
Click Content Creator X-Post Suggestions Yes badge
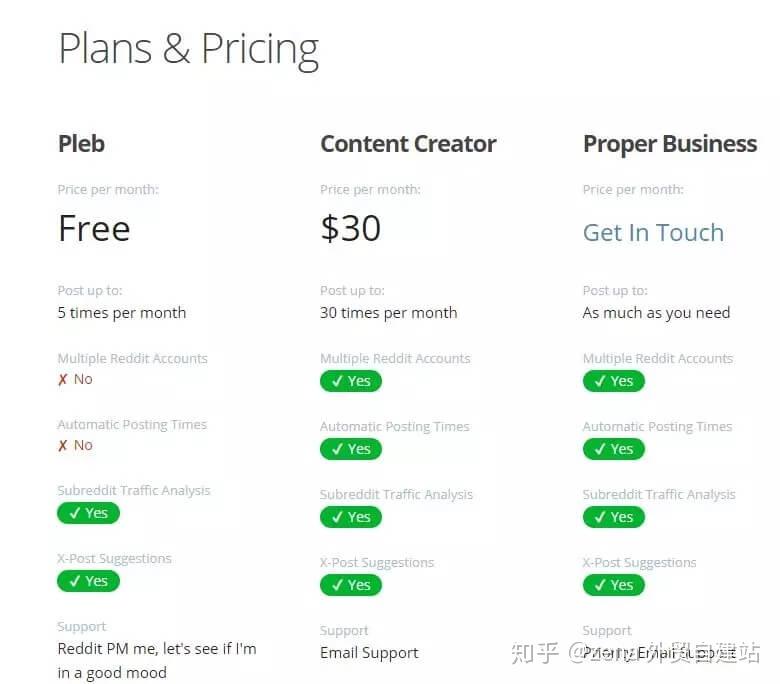pos(350,585)
